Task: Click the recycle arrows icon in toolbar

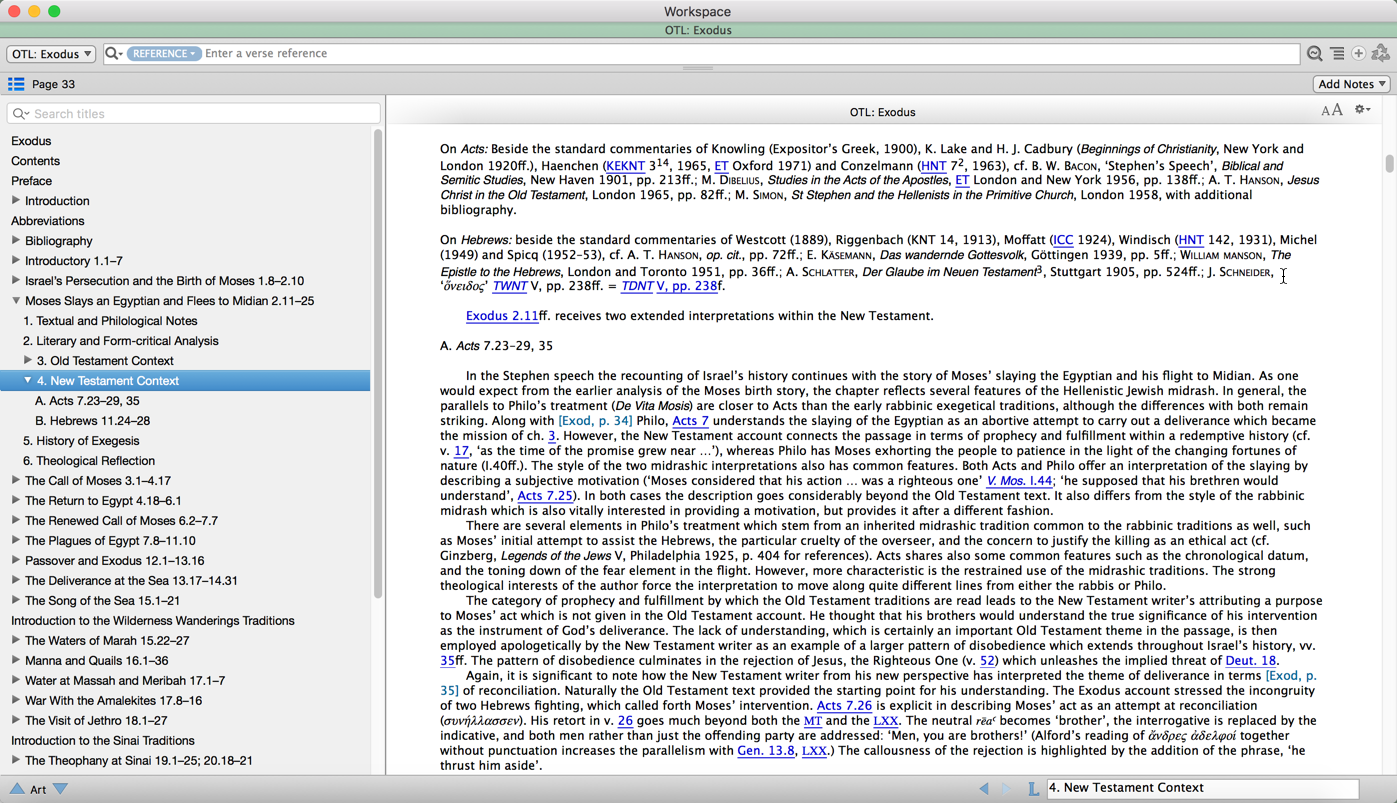Action: pos(1381,53)
